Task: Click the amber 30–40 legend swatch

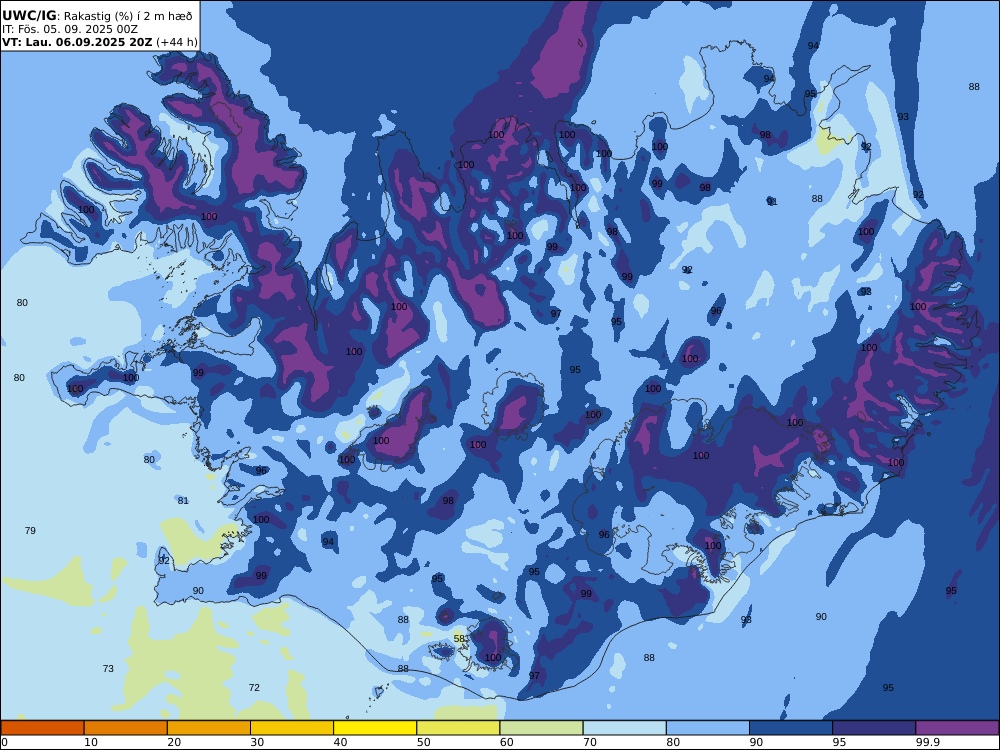Action: (x=292, y=728)
